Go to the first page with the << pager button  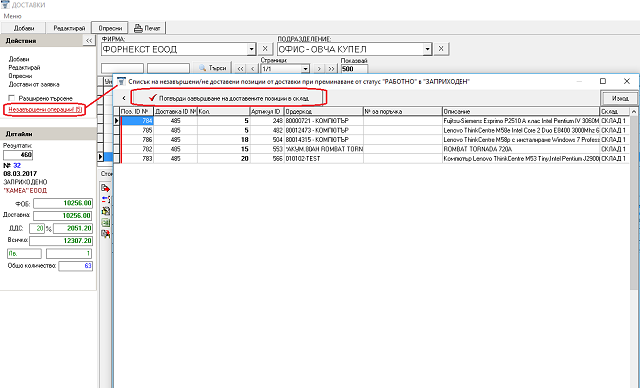[240, 69]
